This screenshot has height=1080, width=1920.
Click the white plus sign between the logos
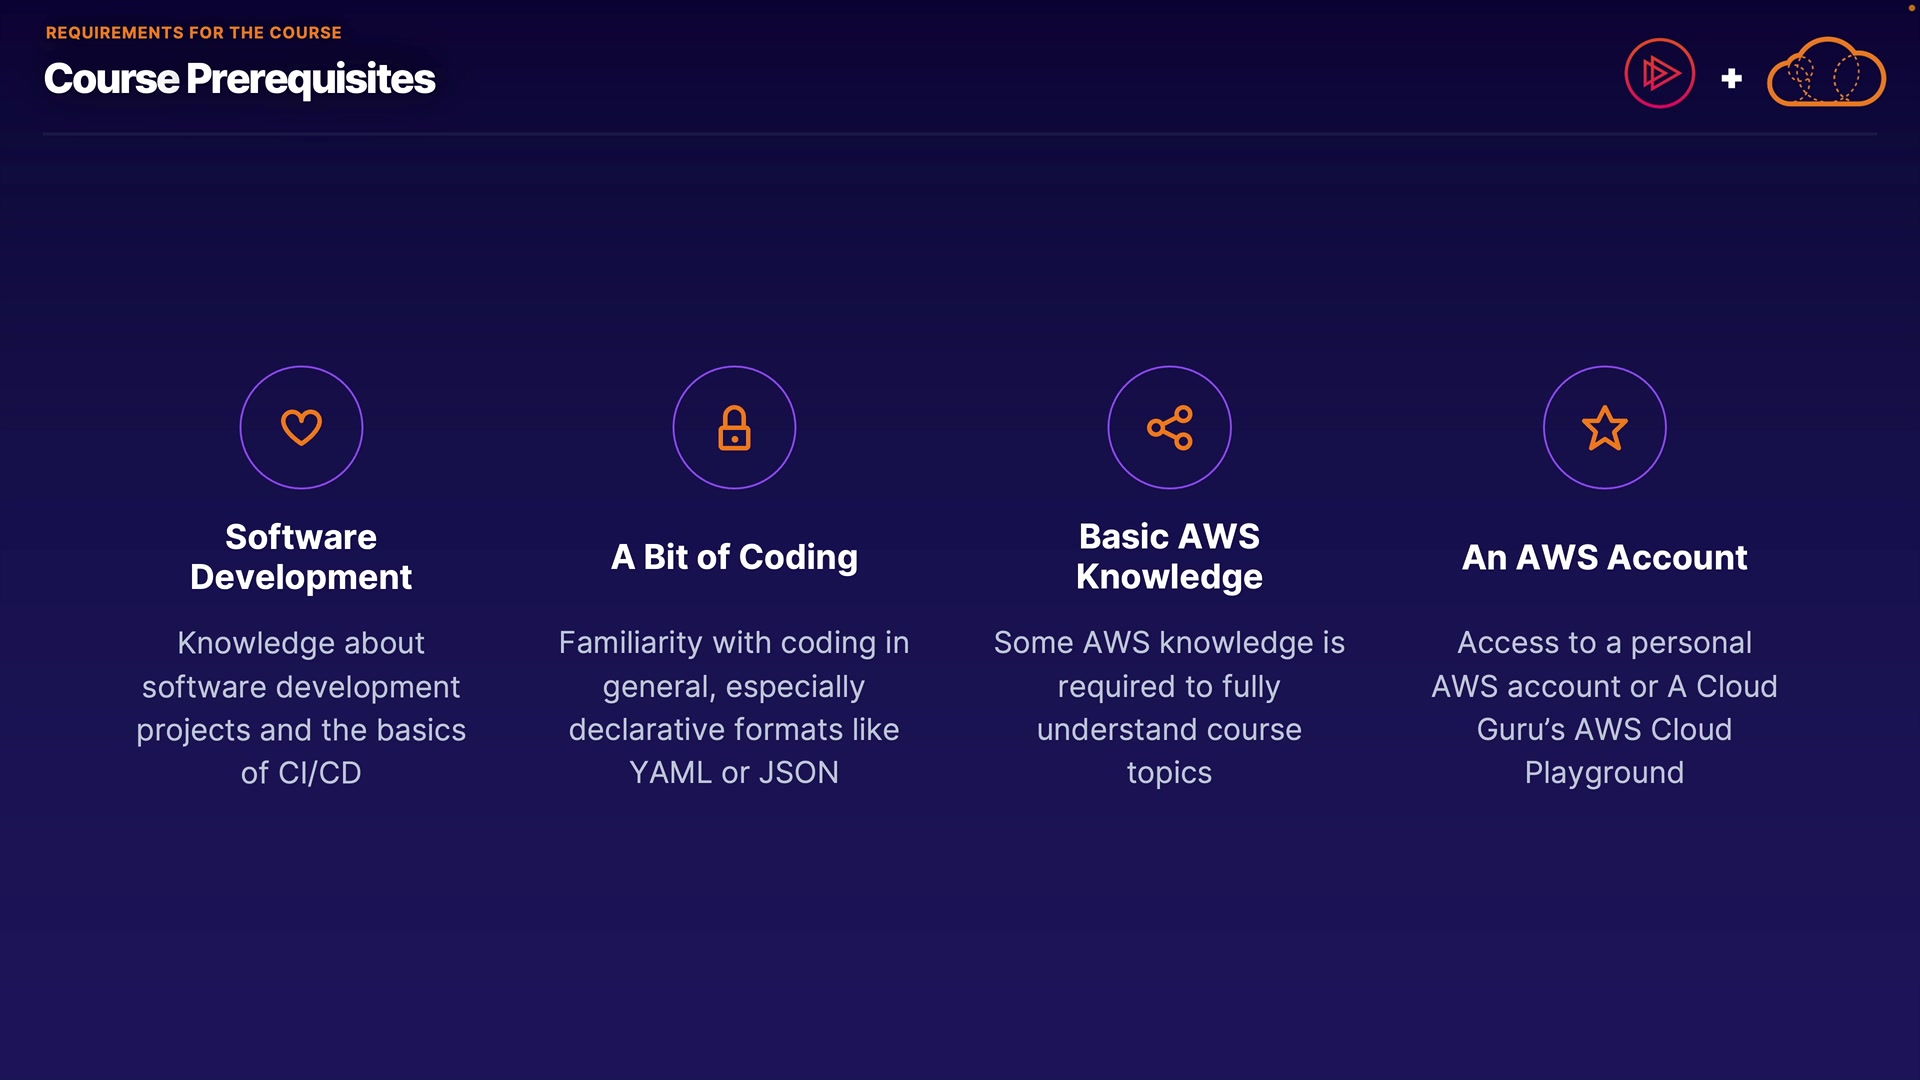point(1731,78)
